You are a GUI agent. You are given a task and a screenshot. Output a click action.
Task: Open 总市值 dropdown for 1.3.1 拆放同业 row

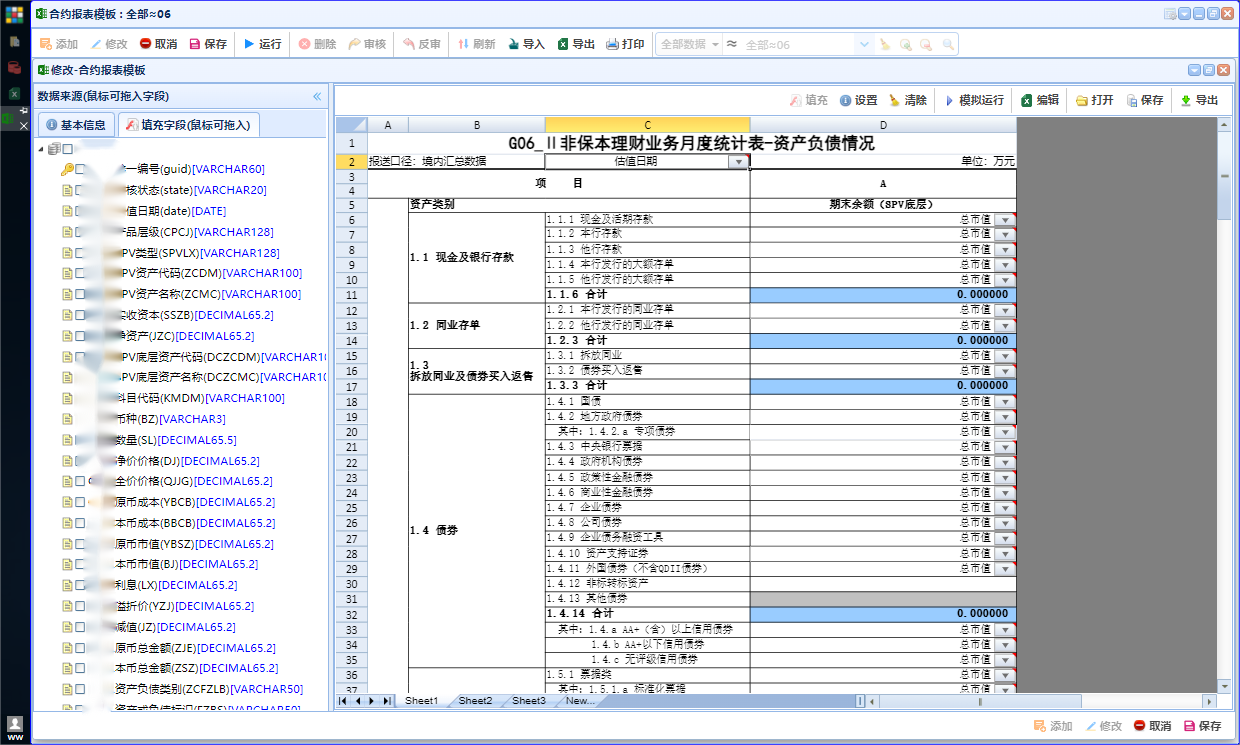pyautogui.click(x=1005, y=355)
